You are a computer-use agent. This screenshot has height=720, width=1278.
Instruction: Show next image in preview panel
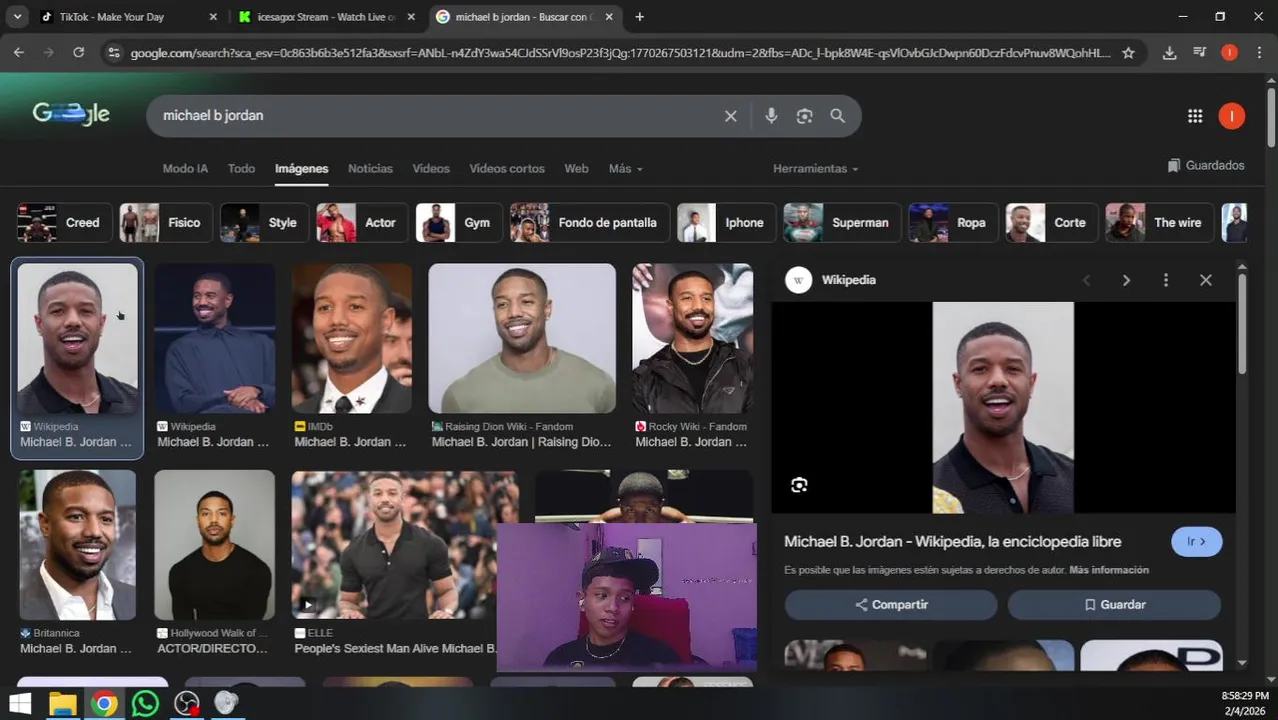1126,281
